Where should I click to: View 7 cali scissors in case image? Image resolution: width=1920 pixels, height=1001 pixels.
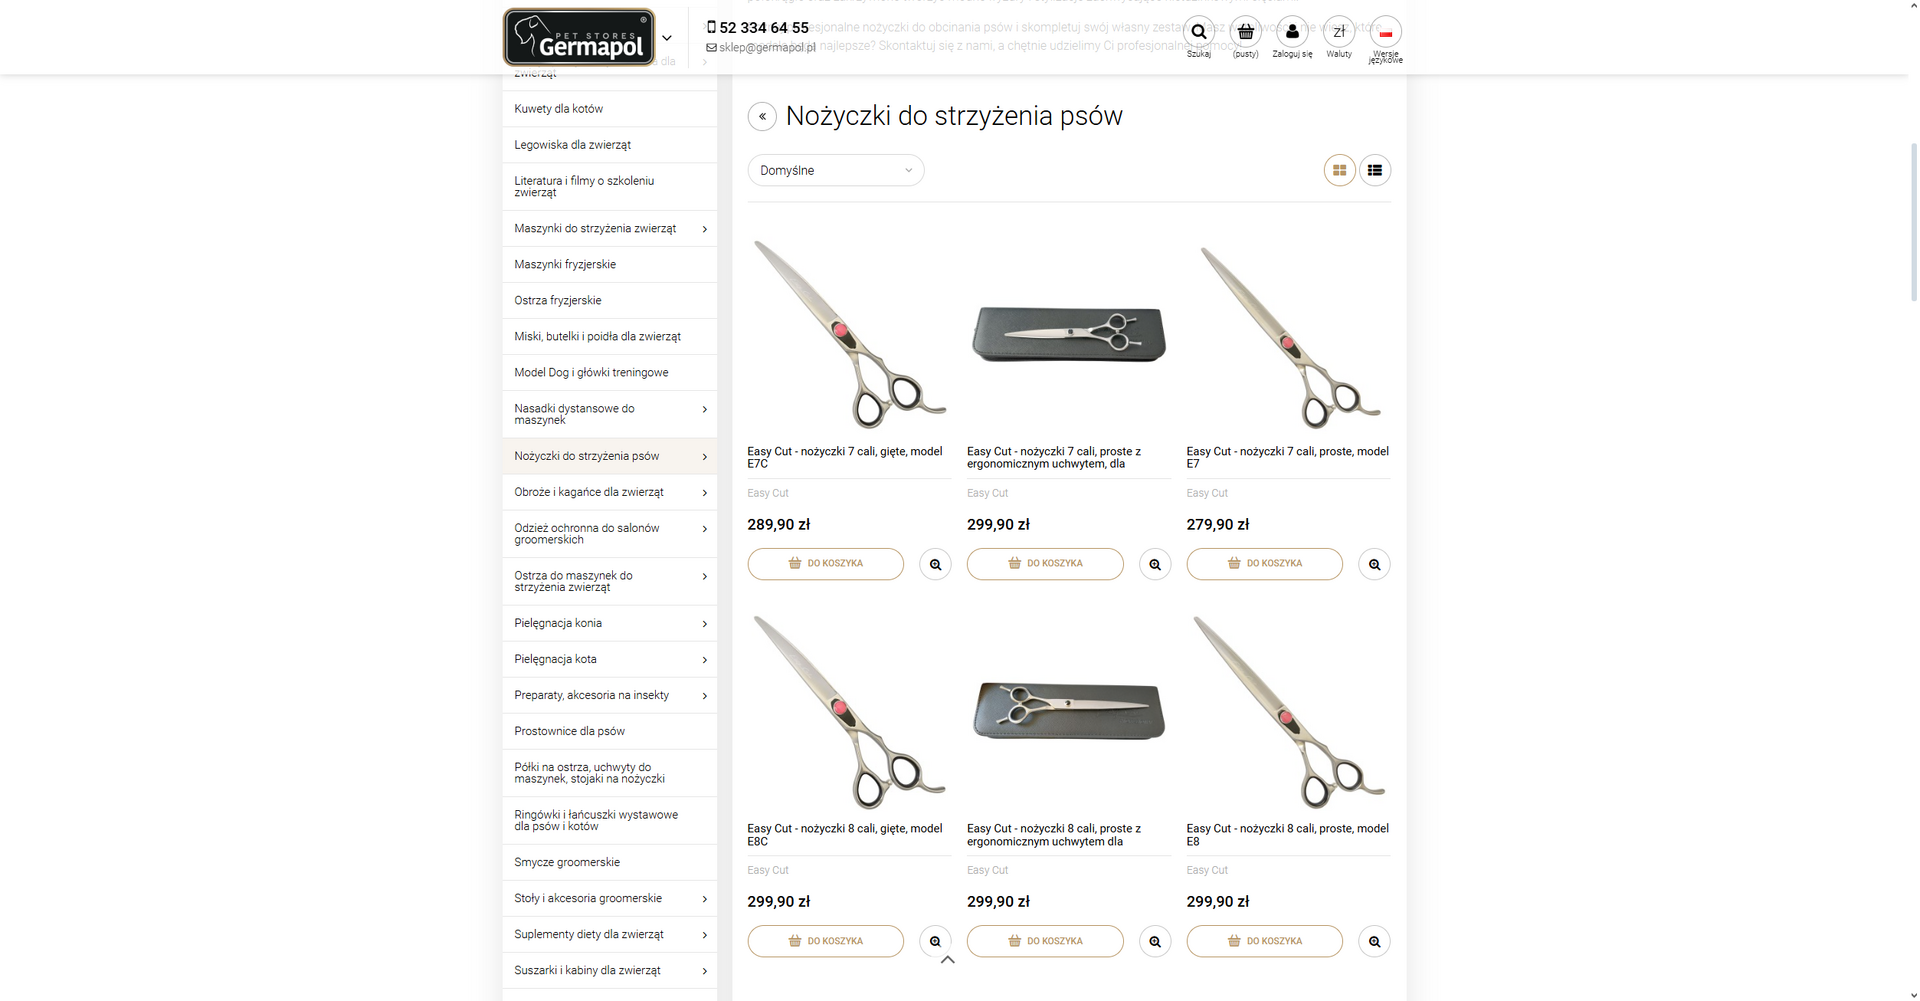click(1069, 335)
